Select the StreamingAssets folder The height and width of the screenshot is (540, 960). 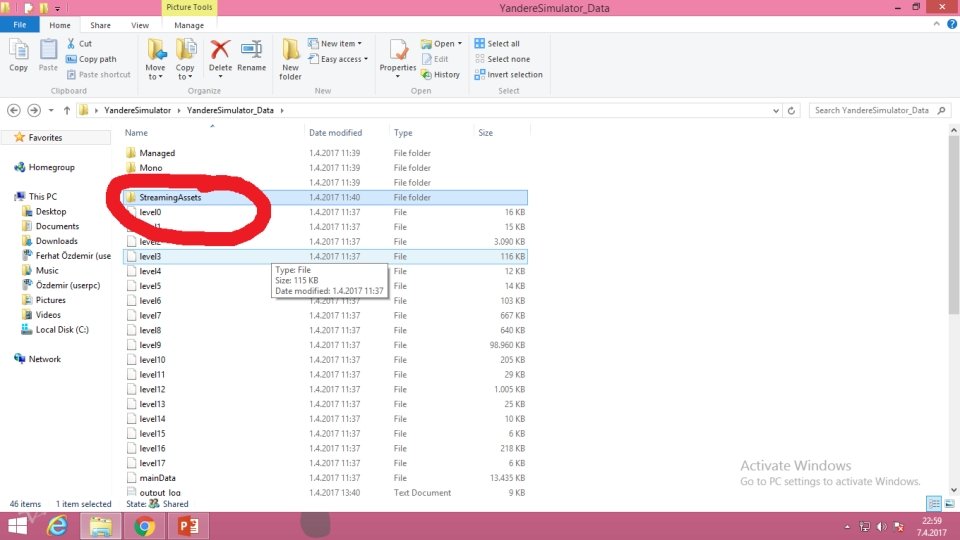coord(326,197)
